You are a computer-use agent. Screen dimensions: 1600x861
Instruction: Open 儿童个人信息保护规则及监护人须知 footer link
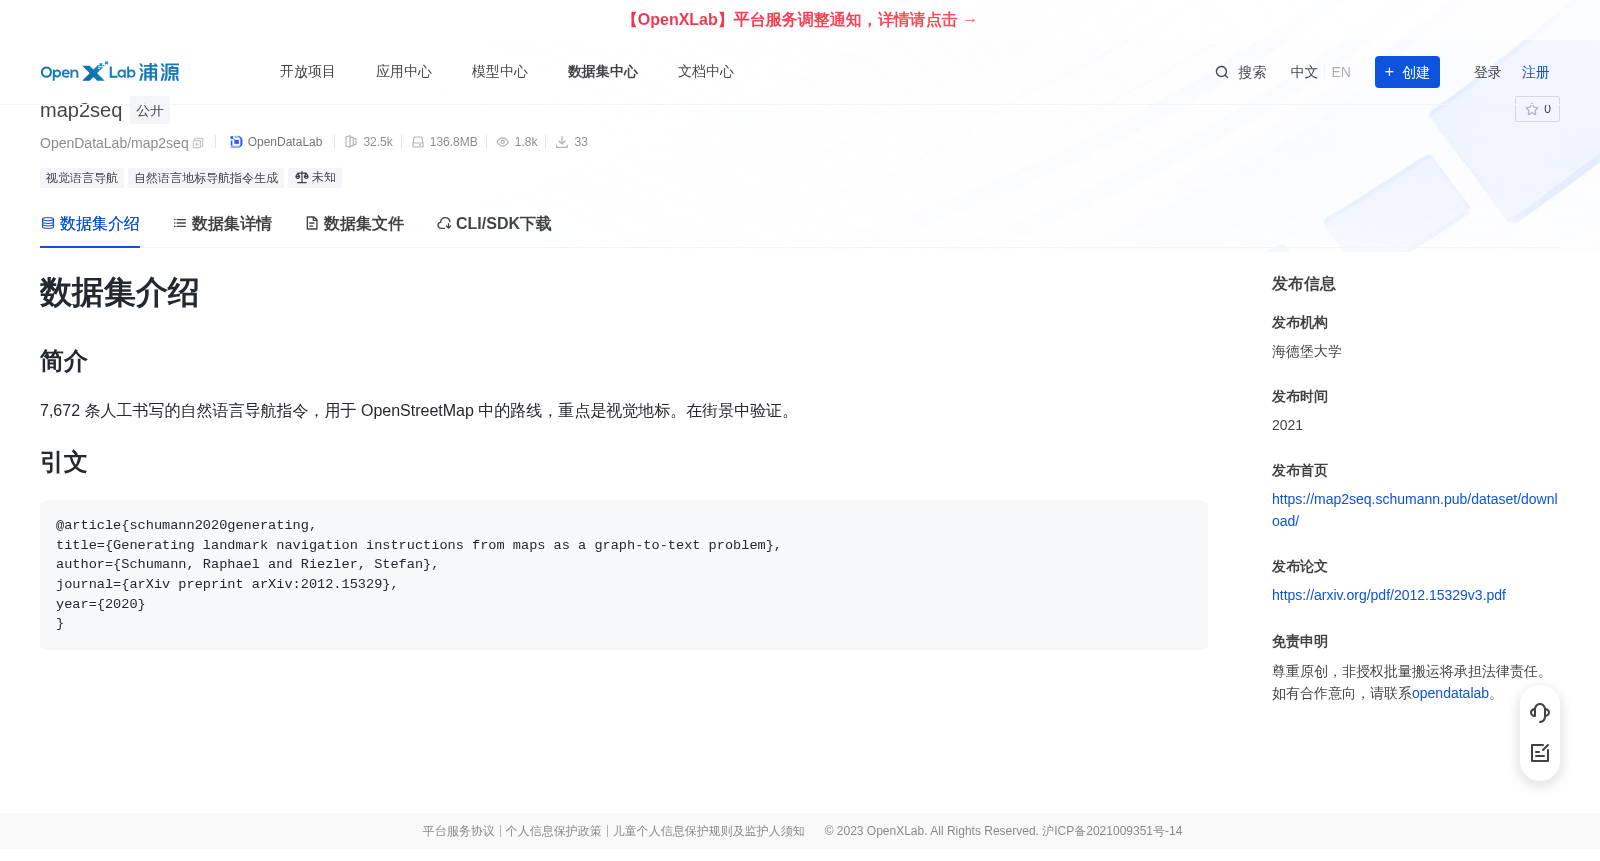pyautogui.click(x=708, y=831)
